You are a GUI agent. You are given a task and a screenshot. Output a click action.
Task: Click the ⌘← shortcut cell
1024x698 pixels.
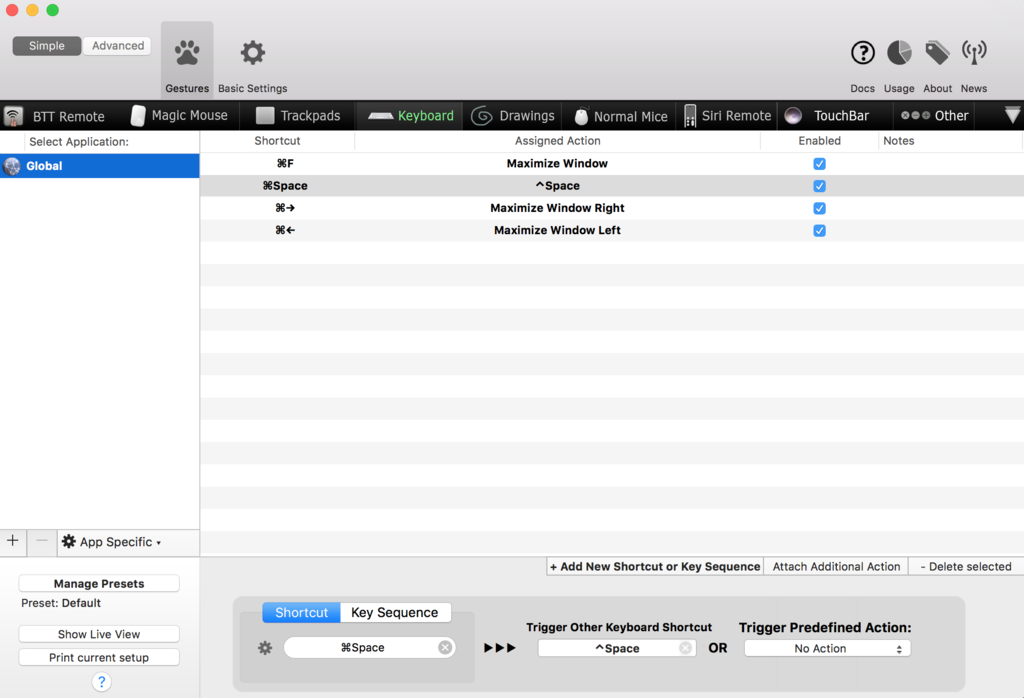285,230
